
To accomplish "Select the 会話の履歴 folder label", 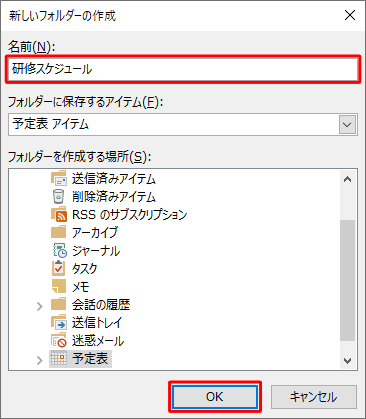I will tap(101, 304).
